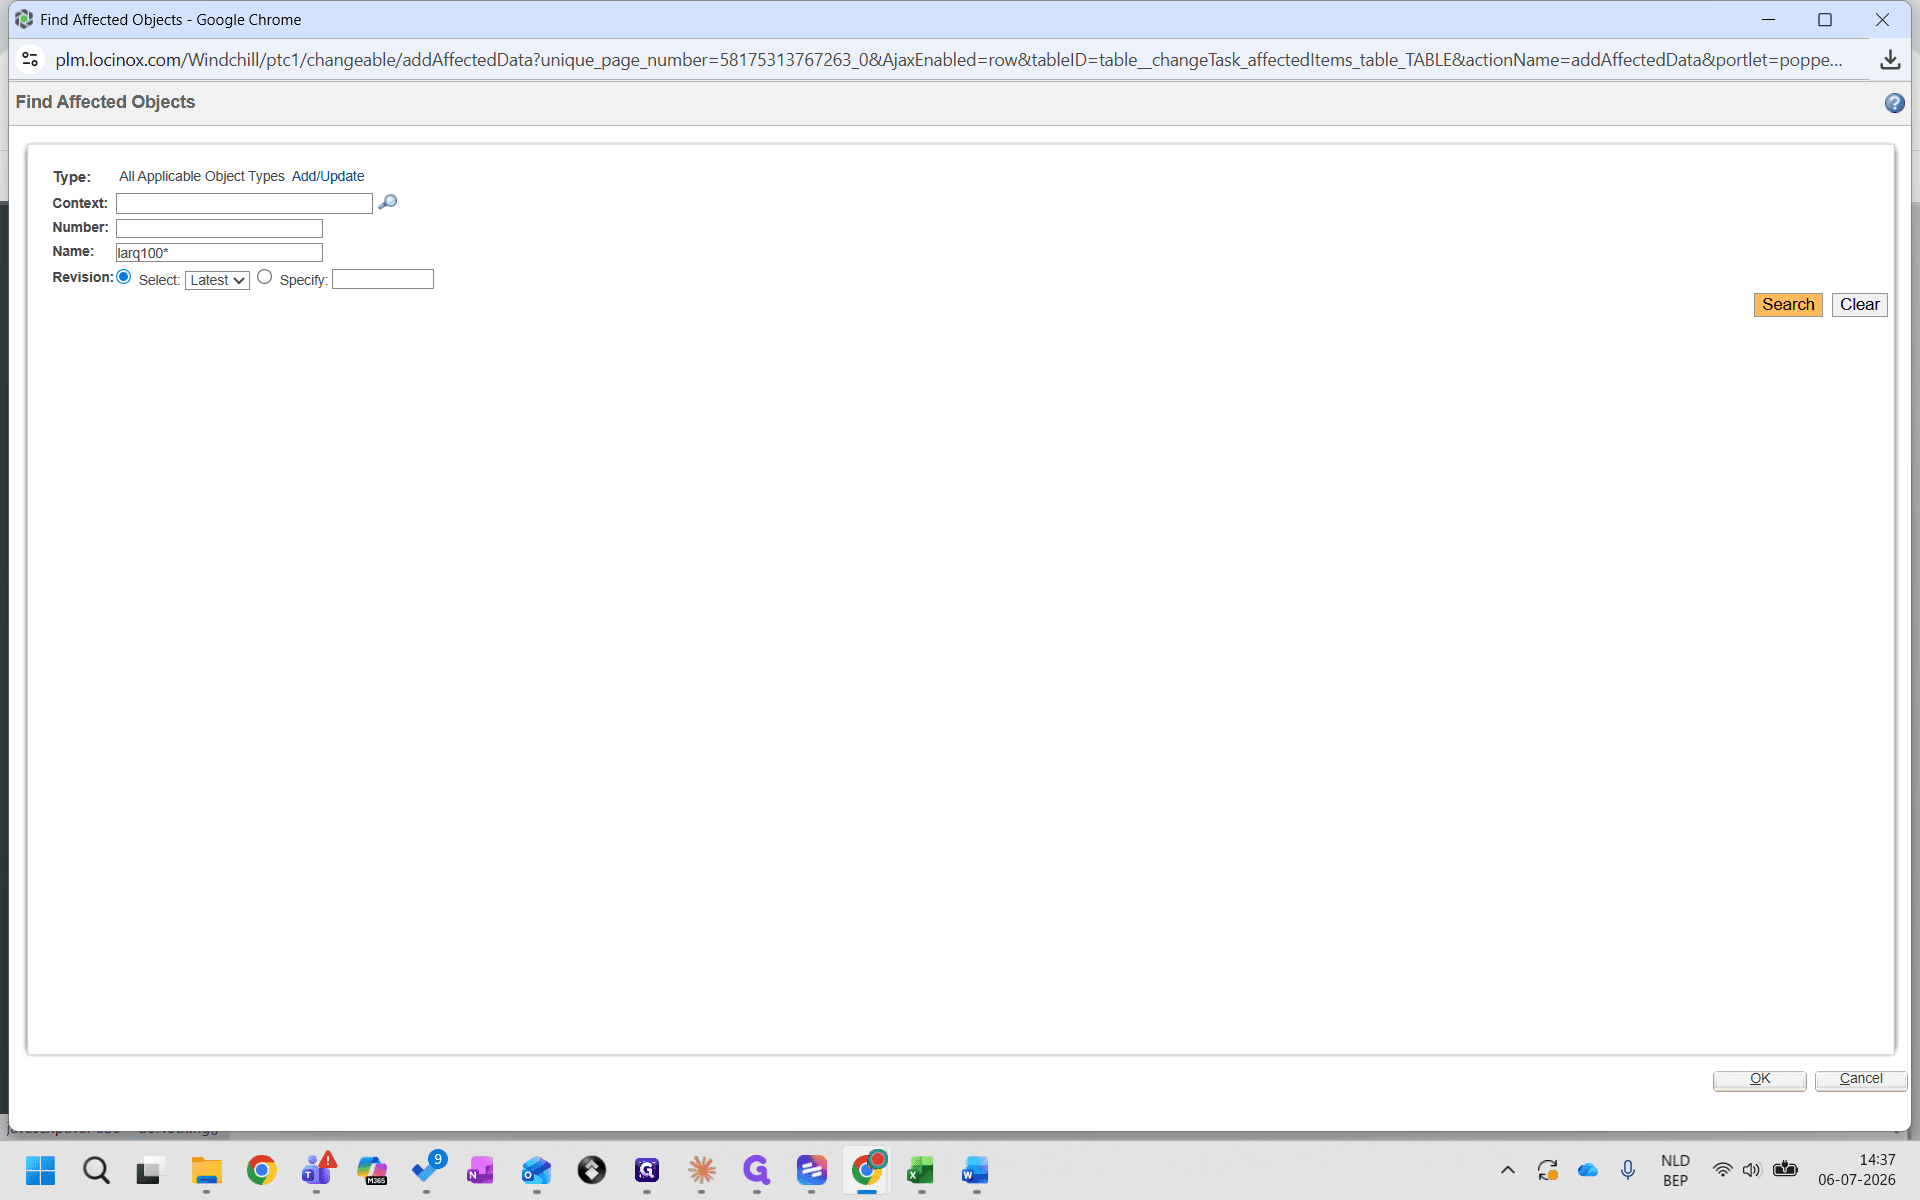Screen dimensions: 1920x1200
Task: Click the microphone tray icon
Action: click(x=1628, y=1170)
